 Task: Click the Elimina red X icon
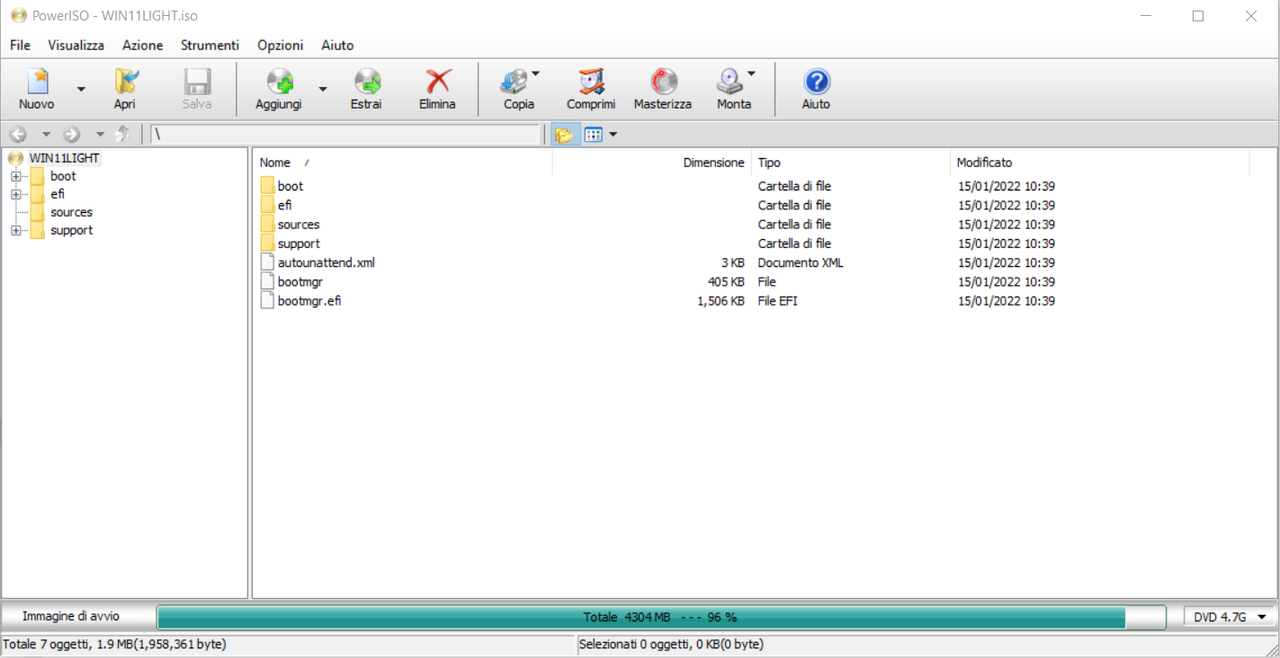coord(438,82)
